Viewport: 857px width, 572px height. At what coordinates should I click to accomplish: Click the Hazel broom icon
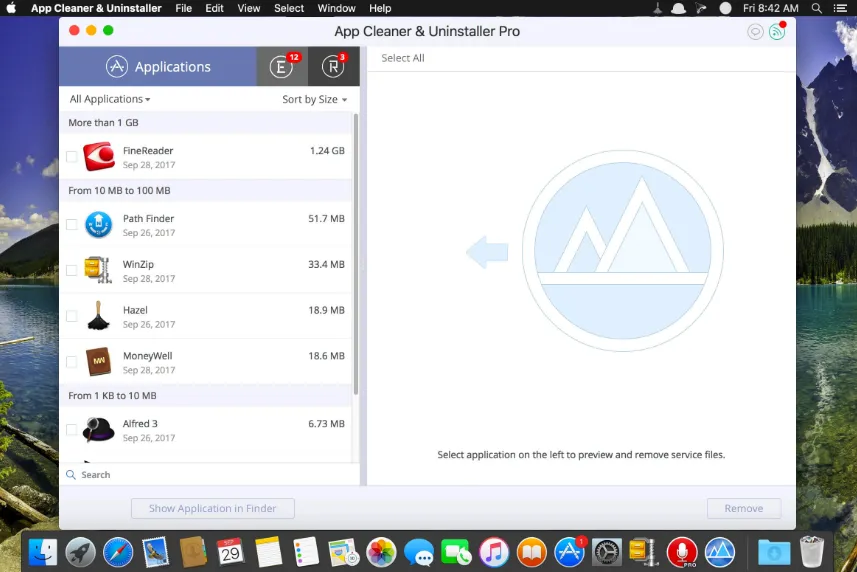click(x=99, y=316)
